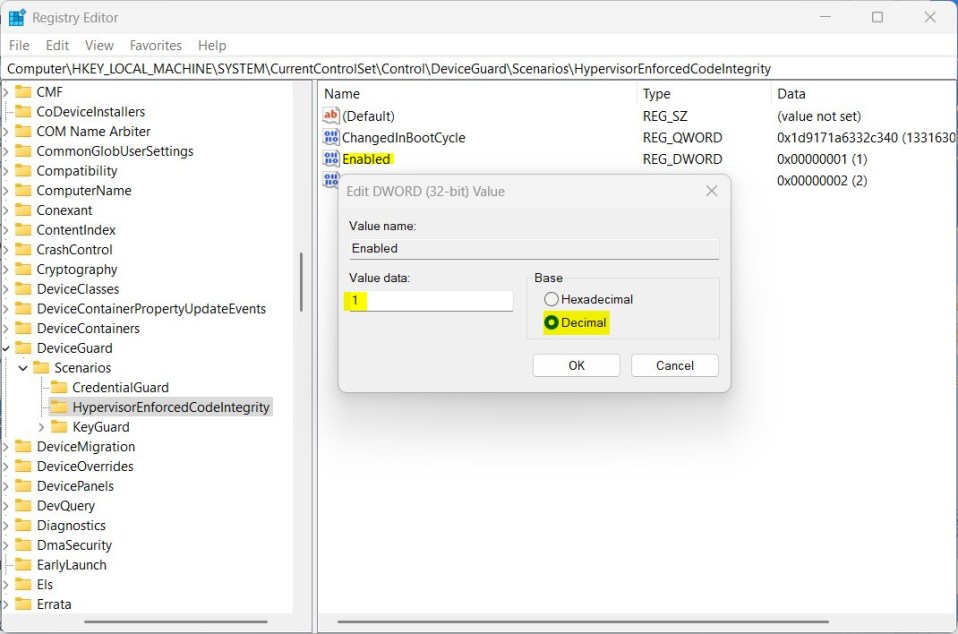Viewport: 958px width, 634px height.
Task: Select the Decimal base option
Action: point(576,322)
